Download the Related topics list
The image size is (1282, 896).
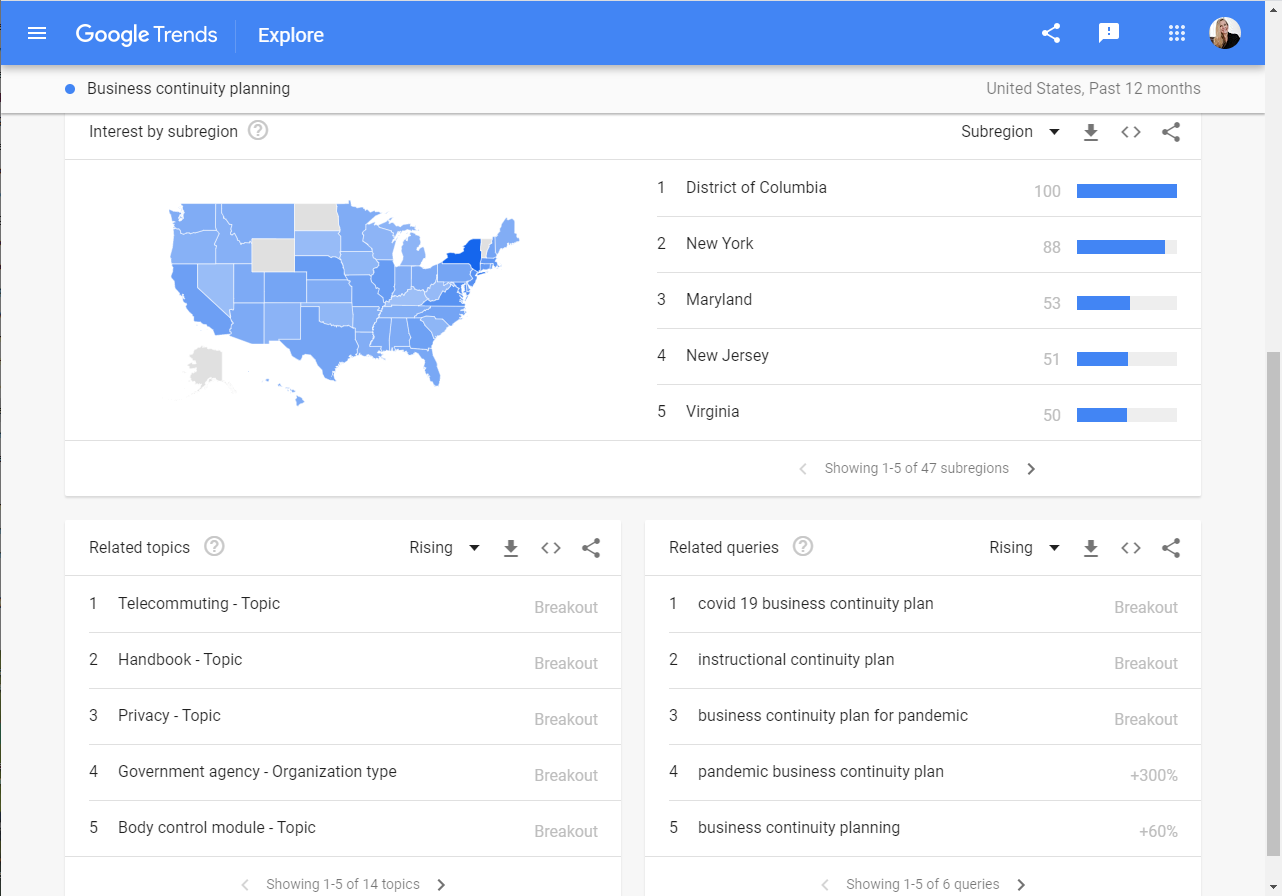511,548
